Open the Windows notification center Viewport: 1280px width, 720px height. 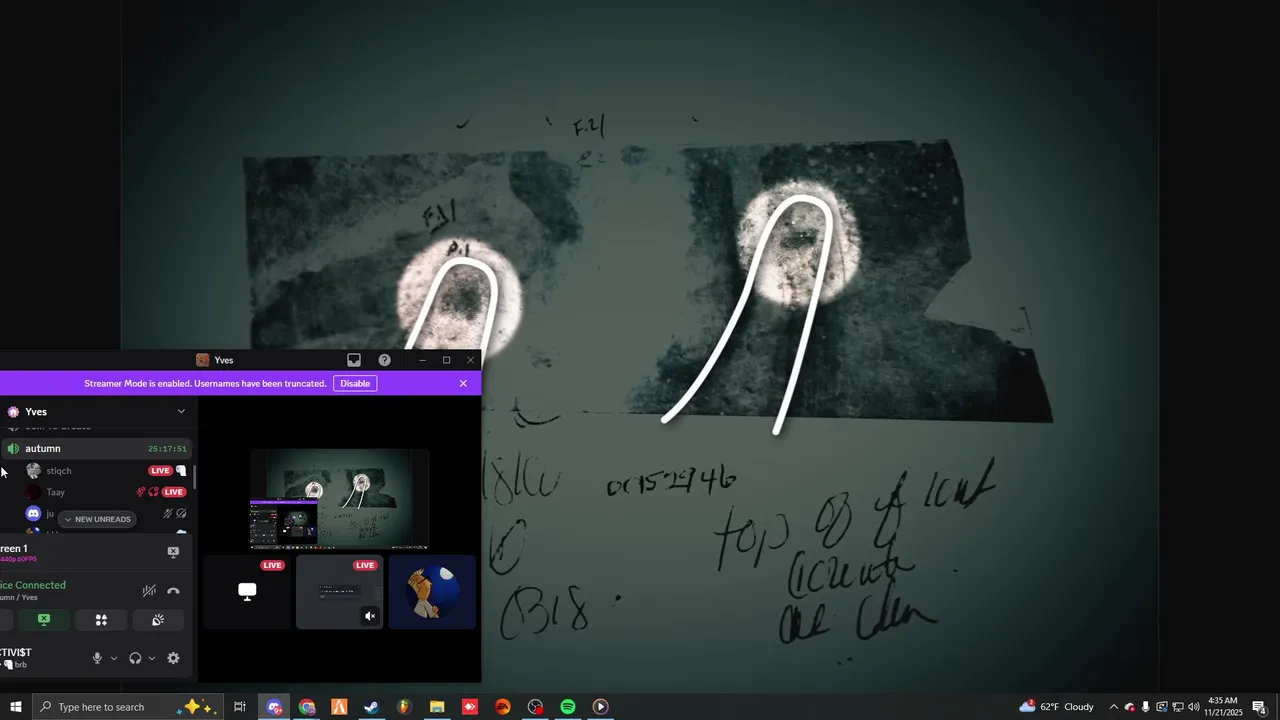click(1260, 707)
